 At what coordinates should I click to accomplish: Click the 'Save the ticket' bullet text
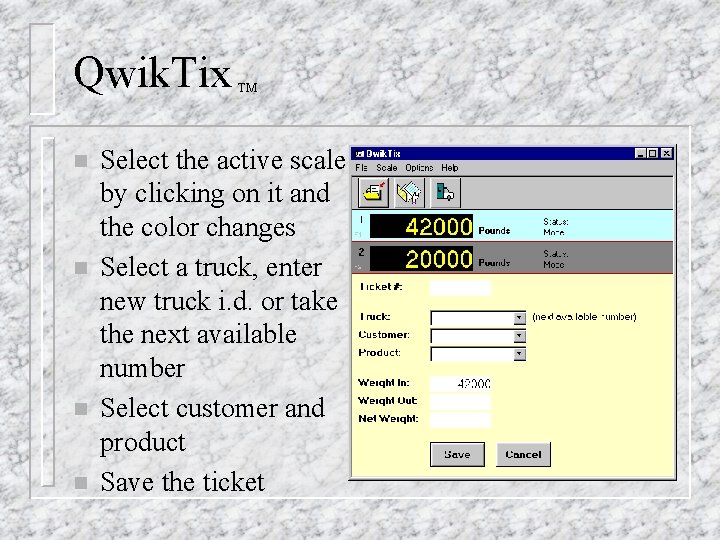click(182, 482)
